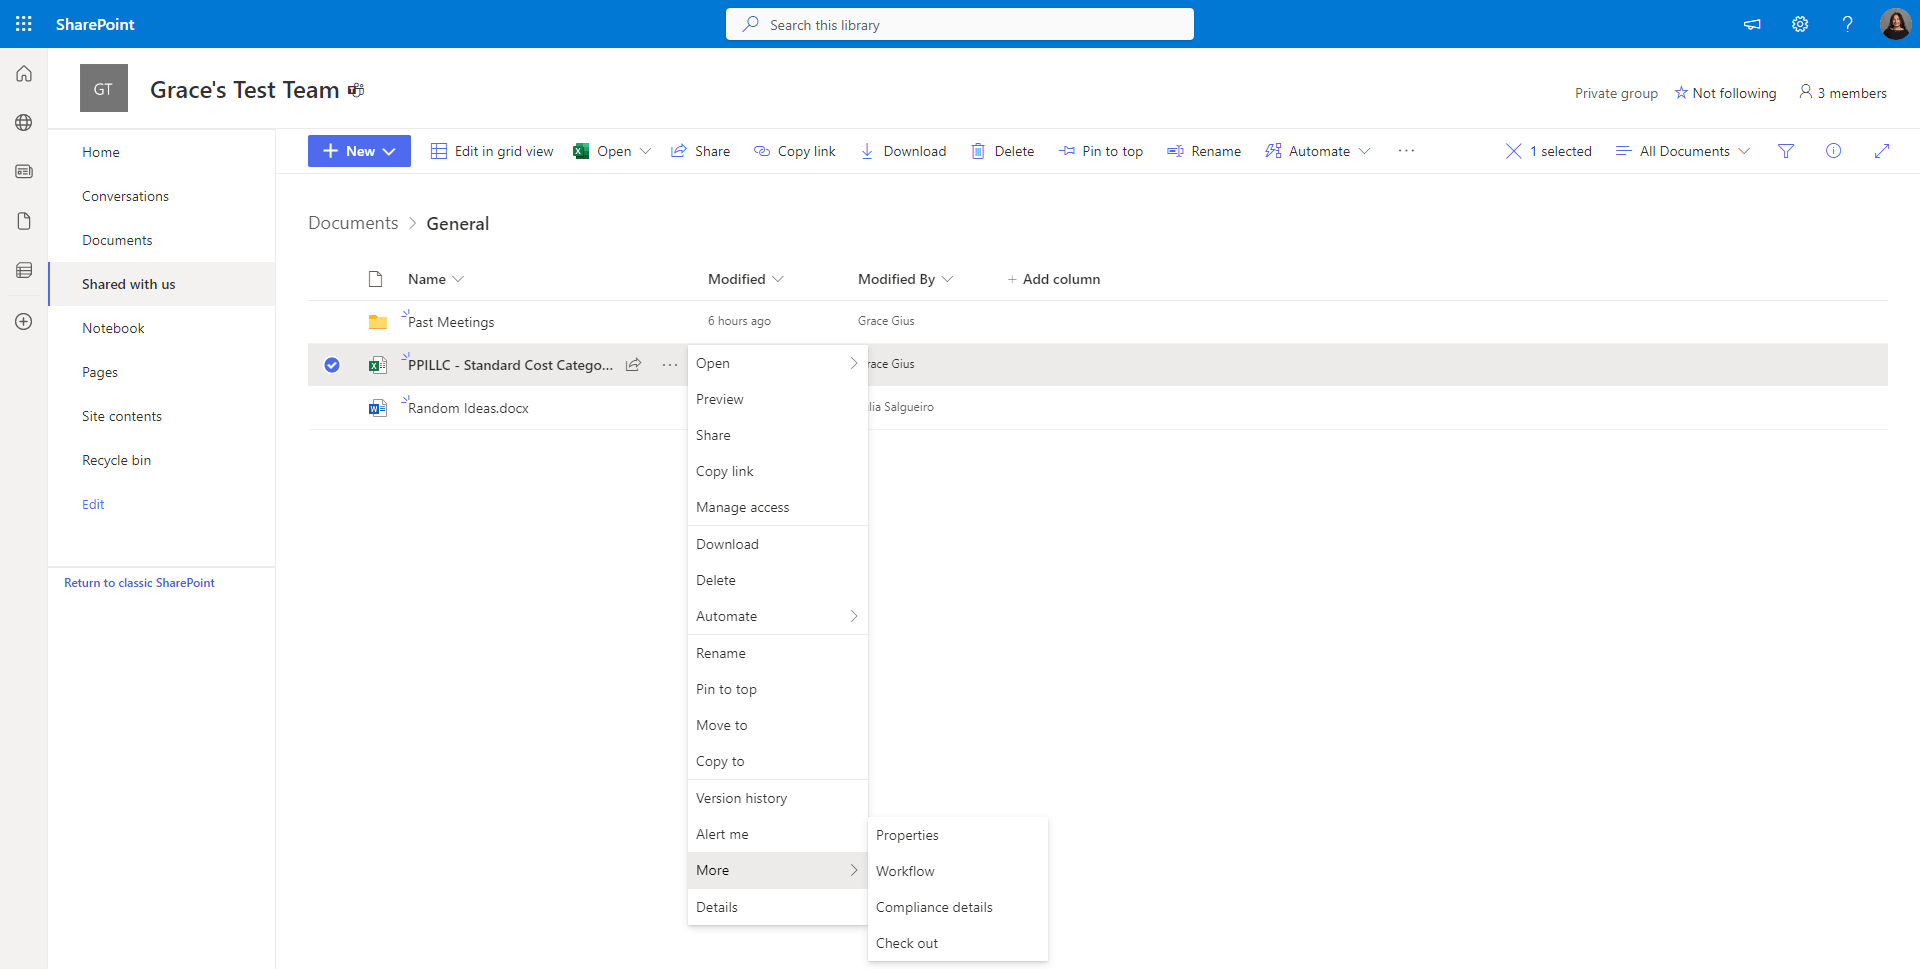Viewport: 1920px width, 969px height.
Task: Open the Return to classic SharePoint link
Action: coord(139,583)
